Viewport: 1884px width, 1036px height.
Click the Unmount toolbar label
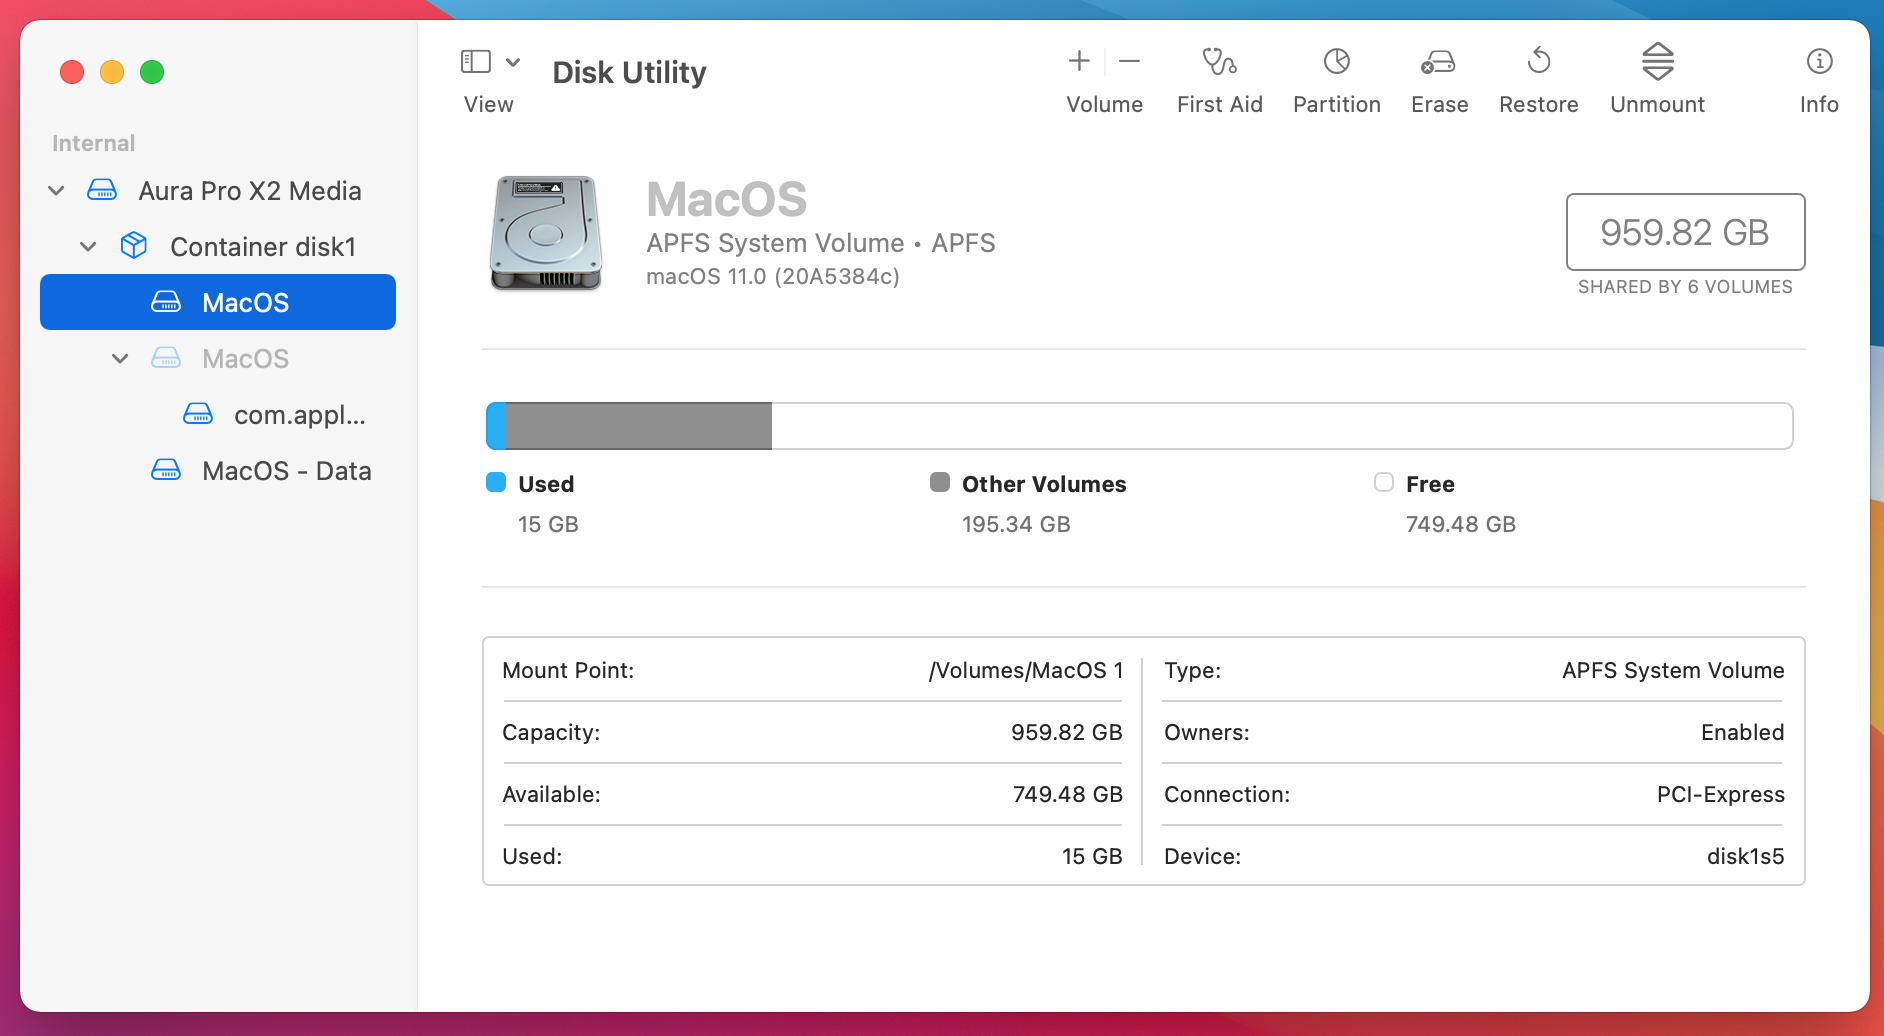point(1658,104)
